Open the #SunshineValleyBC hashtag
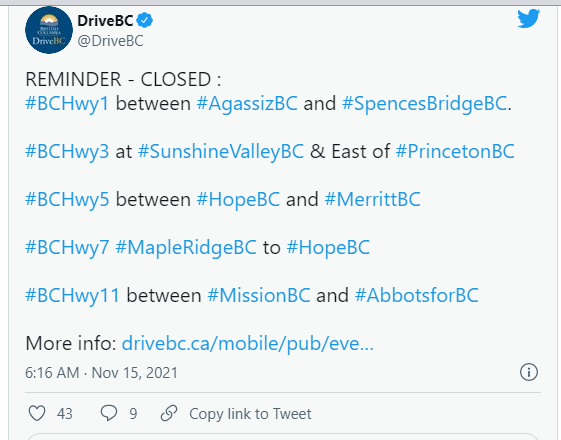 [x=221, y=152]
